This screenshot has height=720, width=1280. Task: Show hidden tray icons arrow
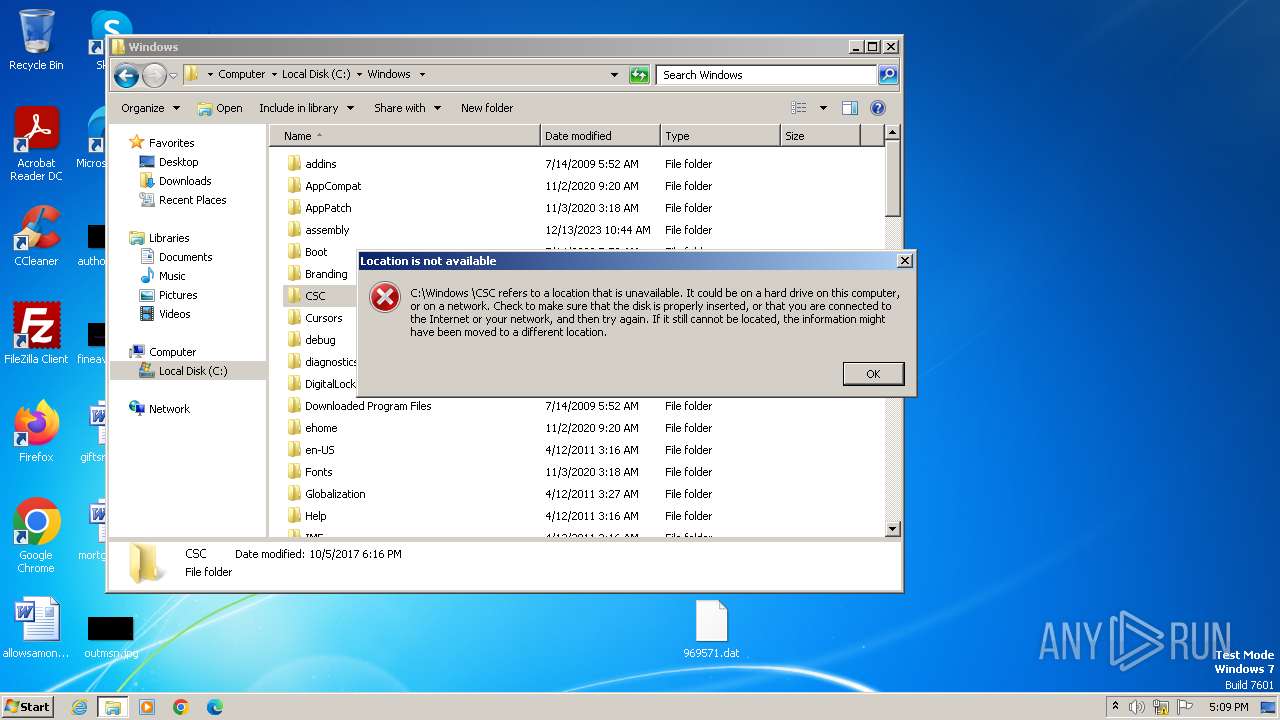click(1115, 706)
